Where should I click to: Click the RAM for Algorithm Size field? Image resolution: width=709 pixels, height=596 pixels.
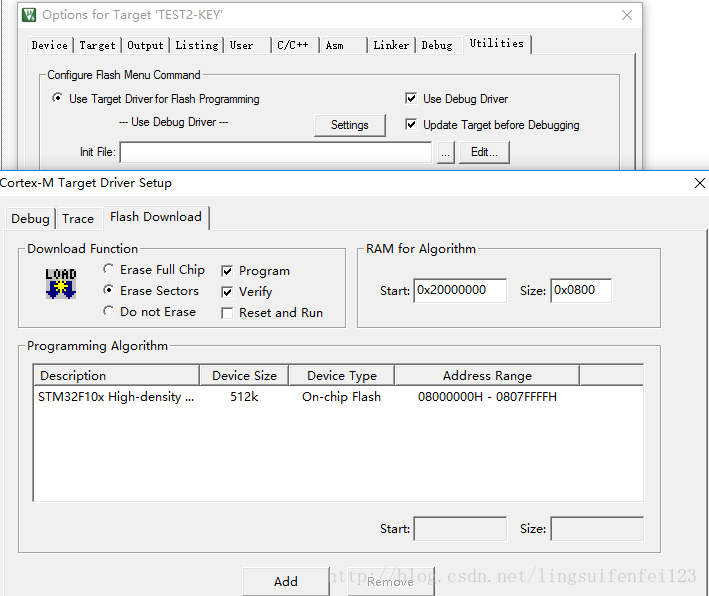tap(581, 290)
